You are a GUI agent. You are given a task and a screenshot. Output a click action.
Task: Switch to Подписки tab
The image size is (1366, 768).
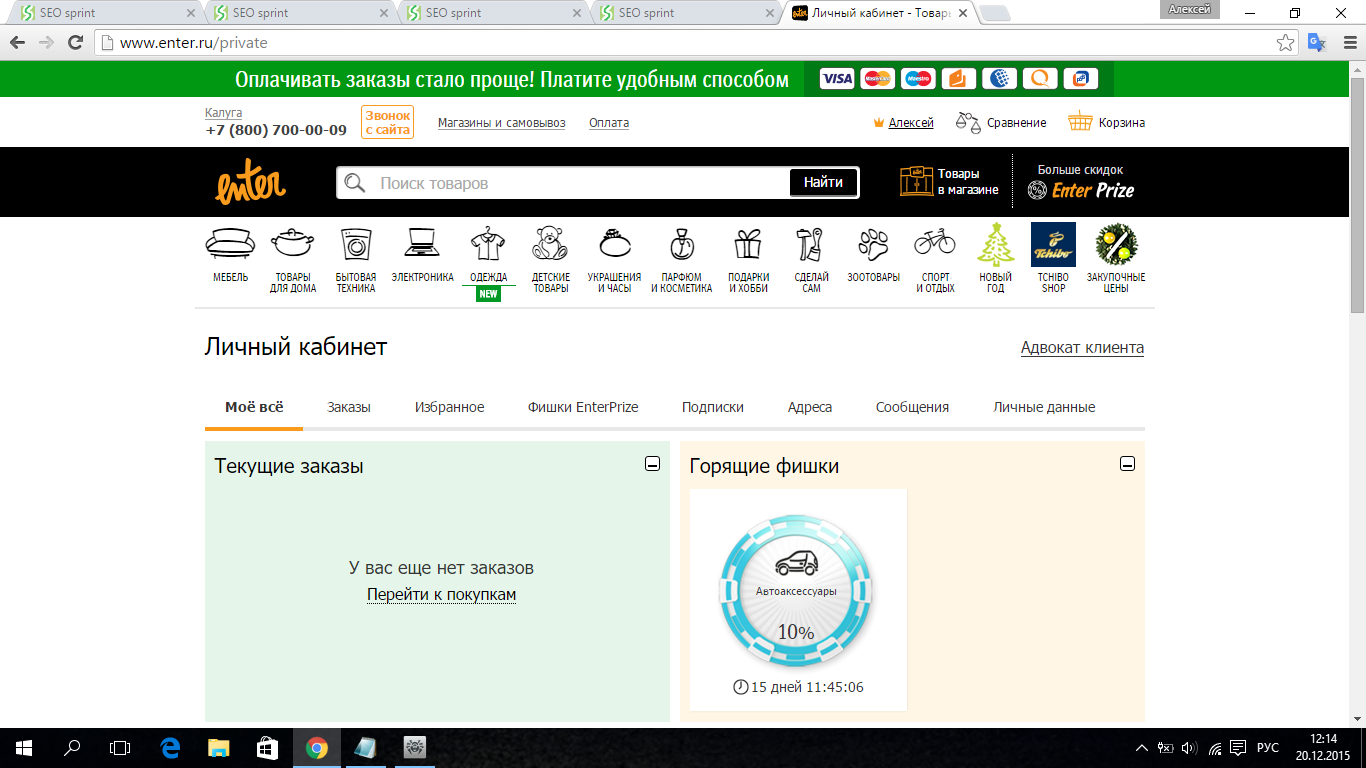713,407
